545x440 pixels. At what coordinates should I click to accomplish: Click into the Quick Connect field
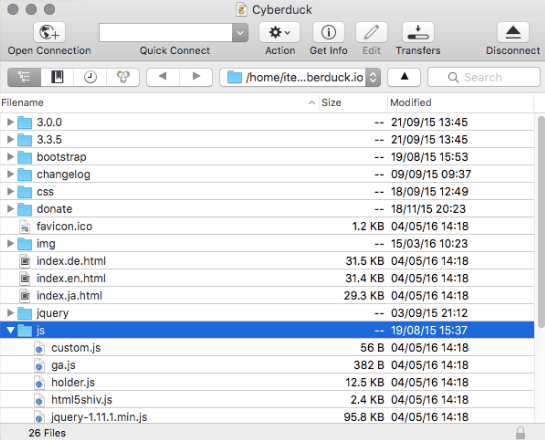click(x=166, y=33)
